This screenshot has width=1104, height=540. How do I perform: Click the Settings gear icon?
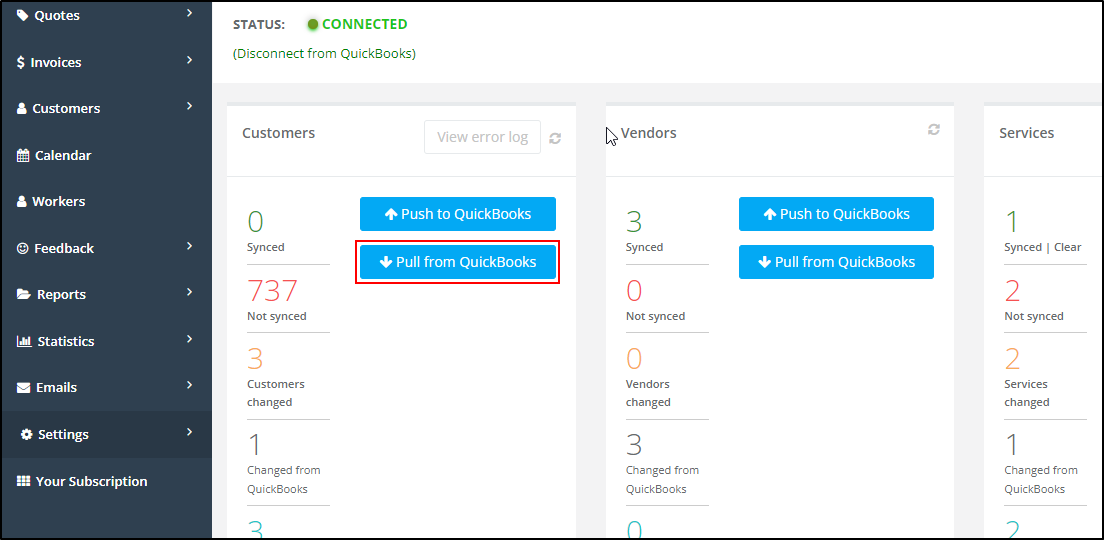tap(27, 434)
